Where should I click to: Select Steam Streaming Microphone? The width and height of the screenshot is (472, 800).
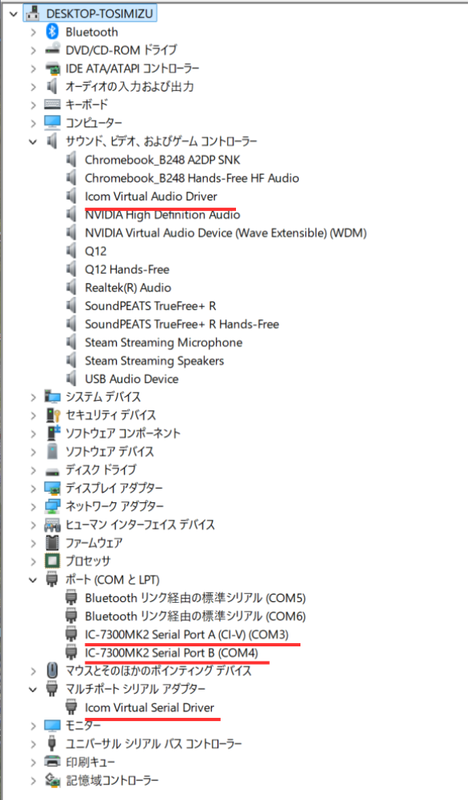(x=163, y=343)
